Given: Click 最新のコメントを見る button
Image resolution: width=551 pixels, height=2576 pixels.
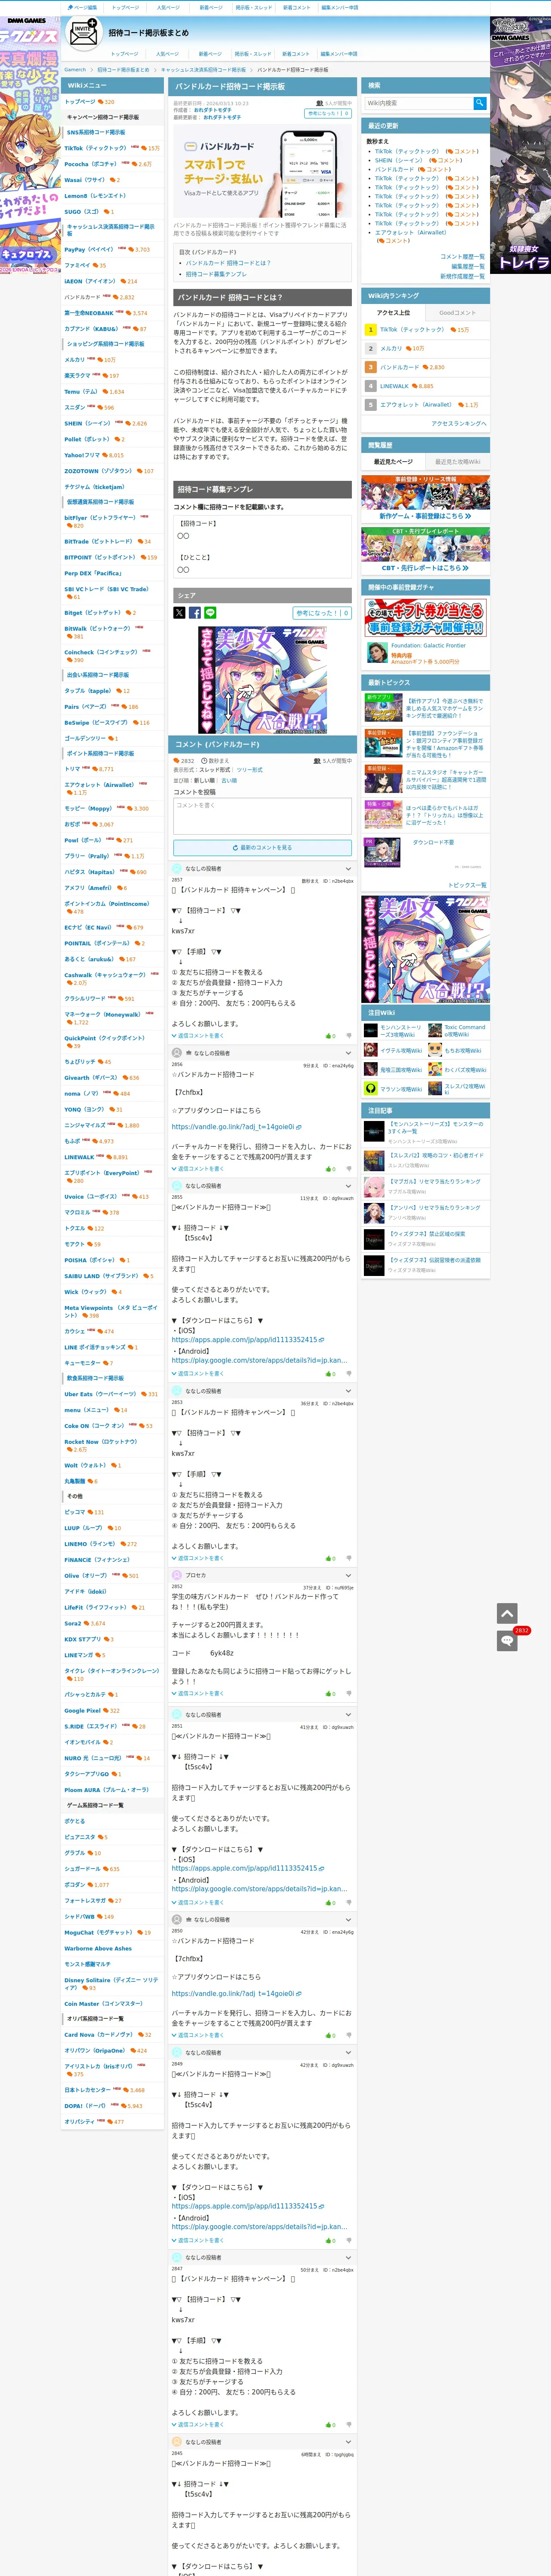Looking at the screenshot, I should (x=262, y=847).
